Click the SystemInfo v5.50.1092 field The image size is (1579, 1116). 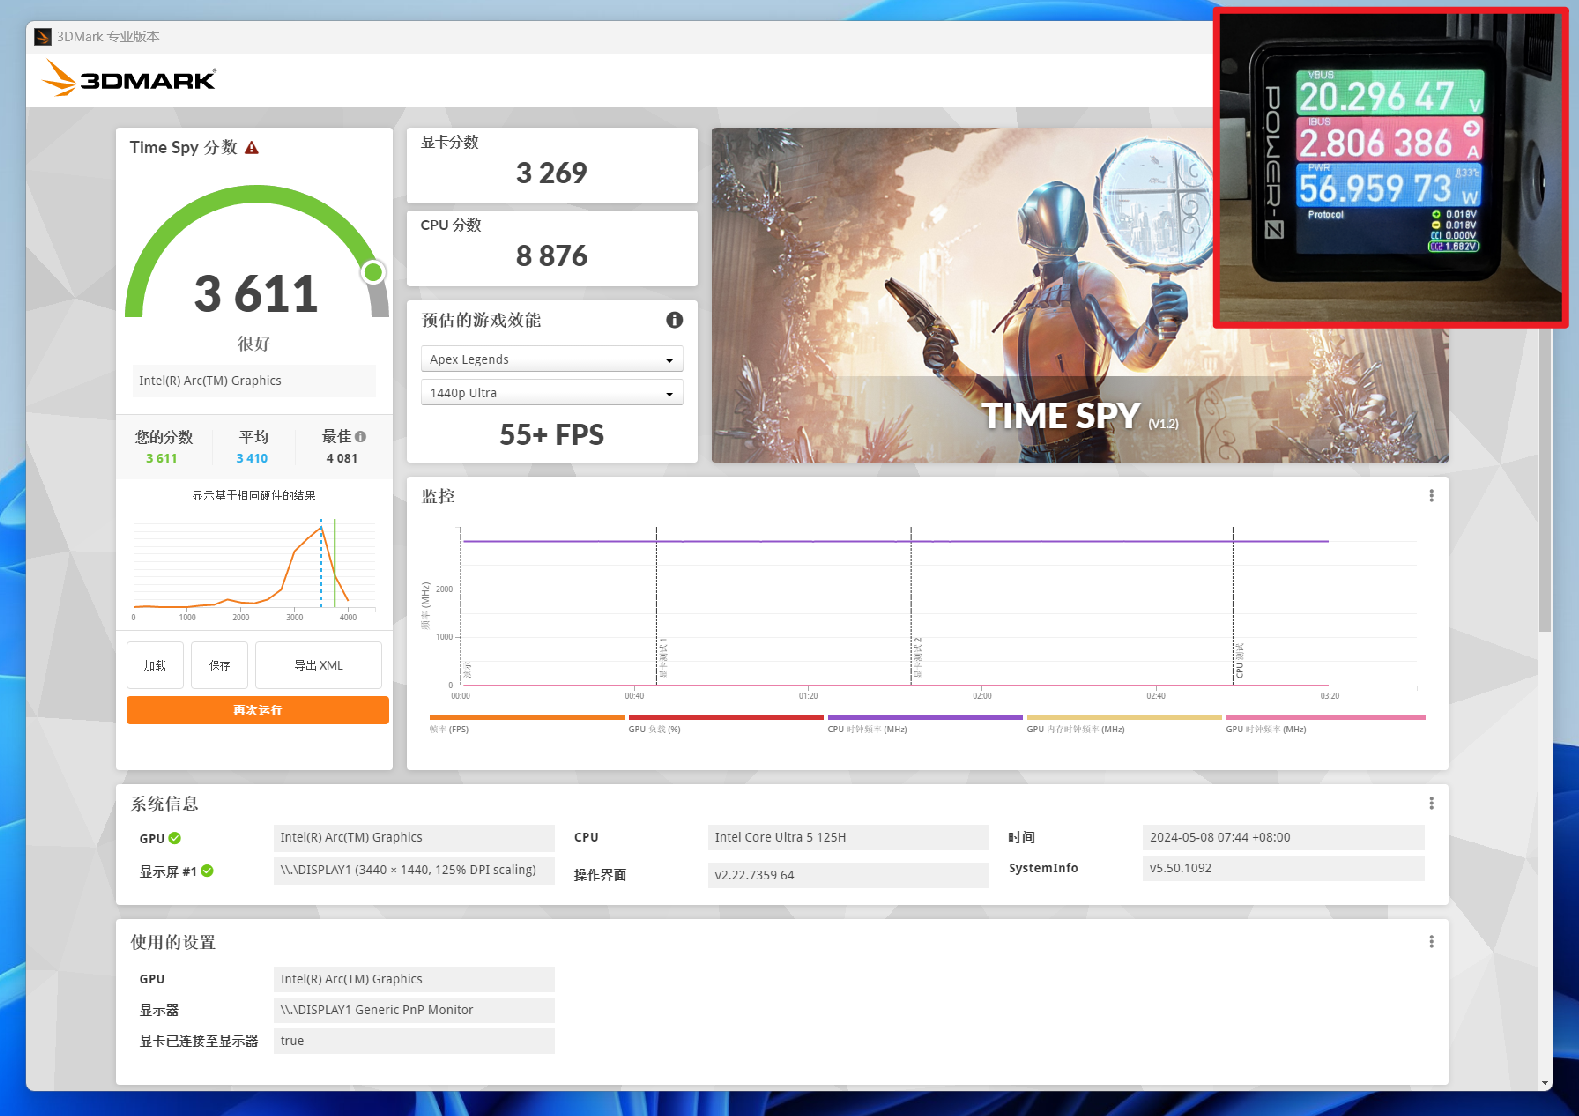[1284, 868]
